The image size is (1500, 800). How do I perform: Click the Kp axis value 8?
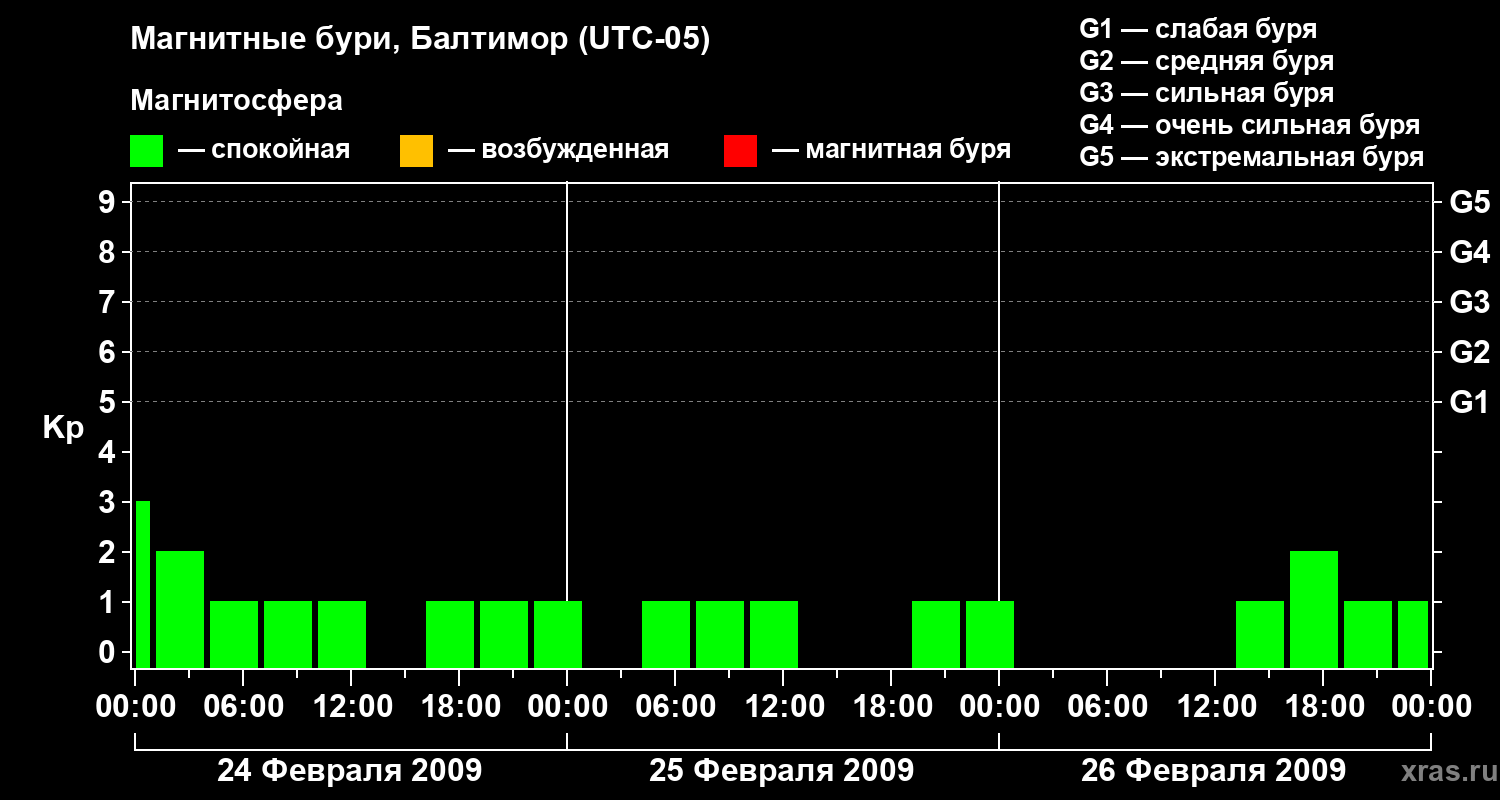[x=109, y=252]
